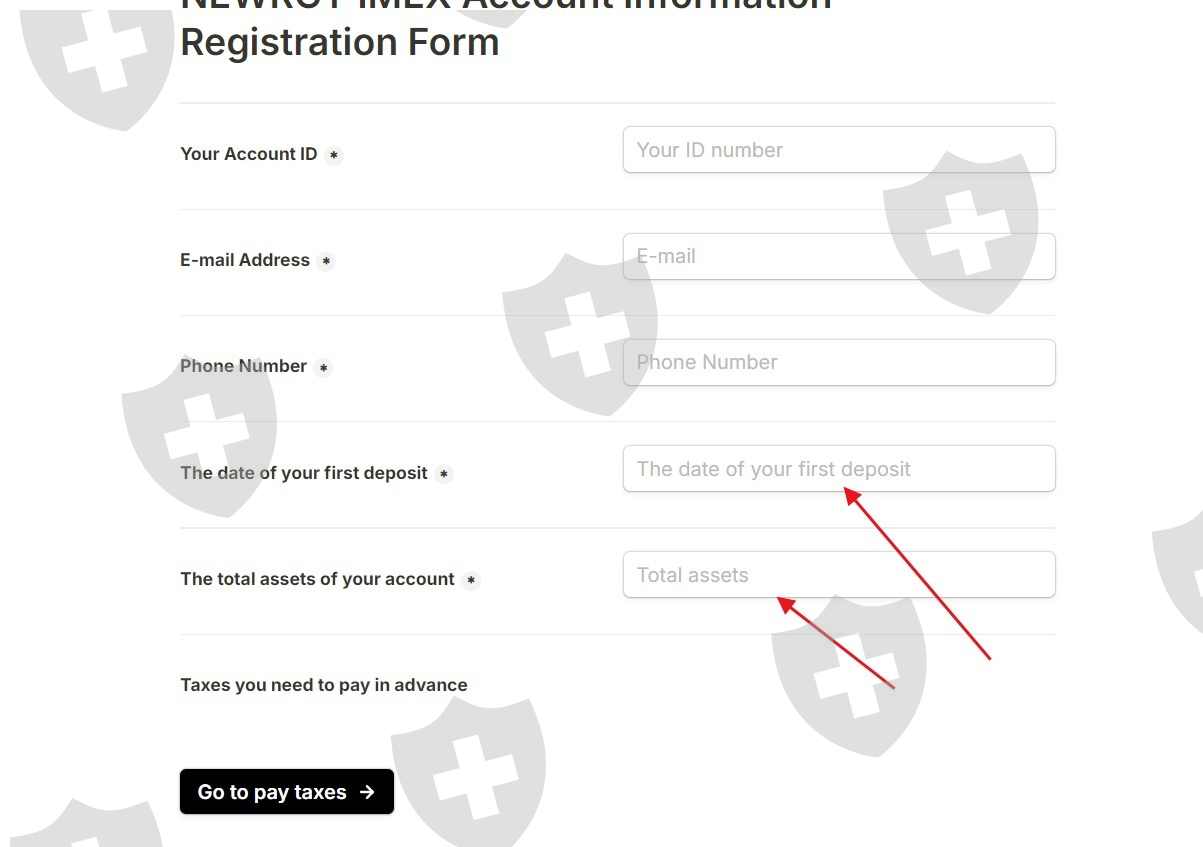Image resolution: width=1203 pixels, height=847 pixels.
Task: Focus the Total assets input field
Action: pos(838,575)
